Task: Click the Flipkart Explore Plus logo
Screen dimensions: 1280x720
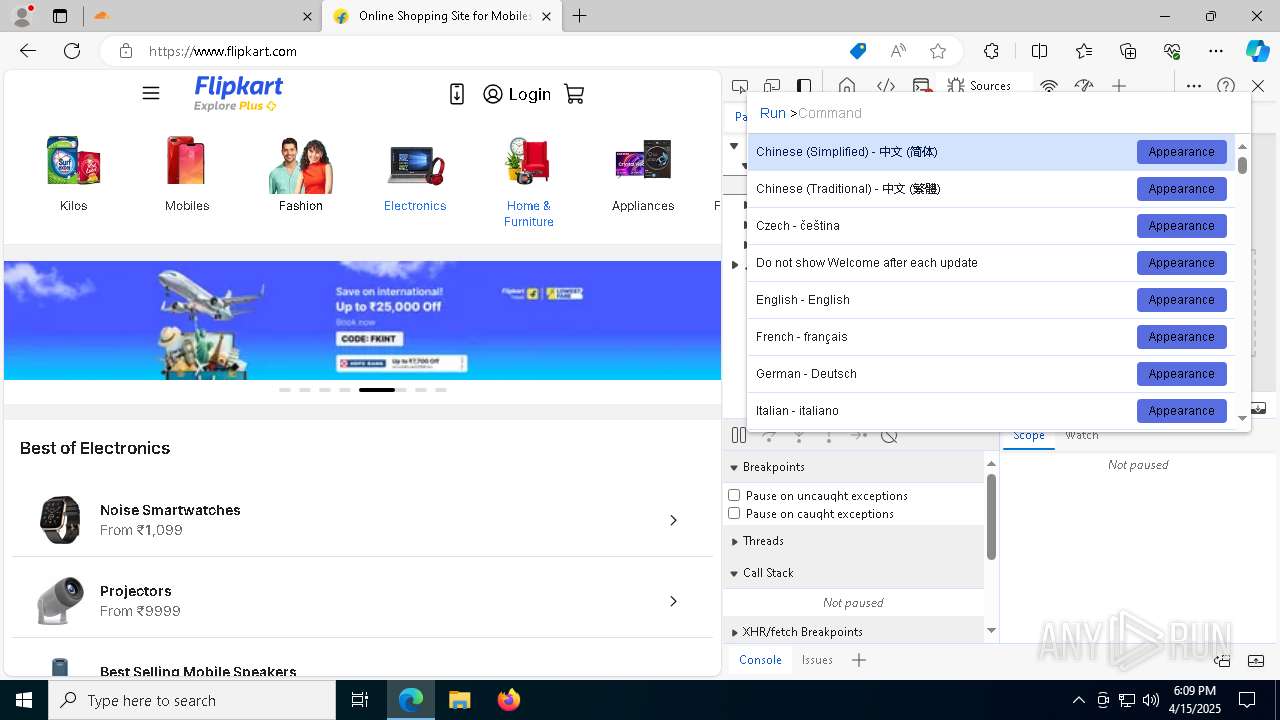Action: (x=238, y=93)
